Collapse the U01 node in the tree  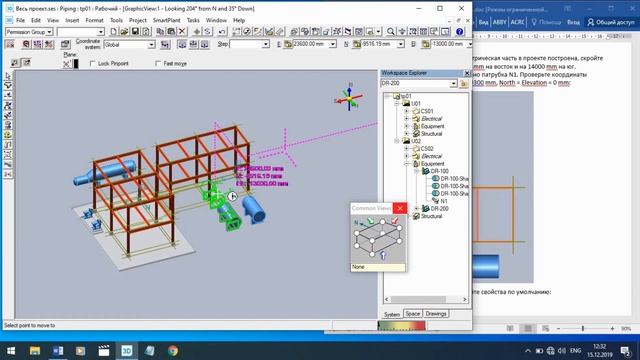(x=396, y=104)
